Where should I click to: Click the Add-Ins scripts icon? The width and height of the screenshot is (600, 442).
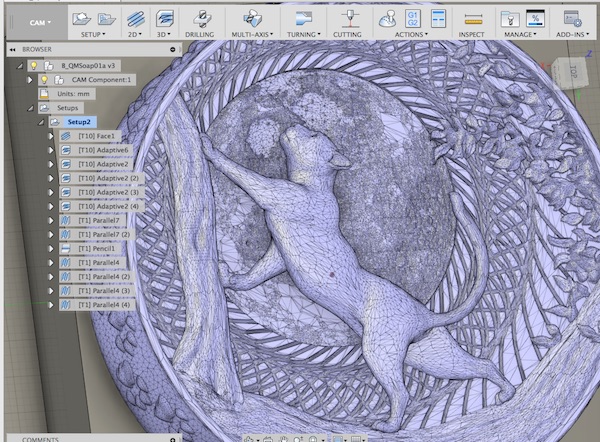[x=572, y=18]
